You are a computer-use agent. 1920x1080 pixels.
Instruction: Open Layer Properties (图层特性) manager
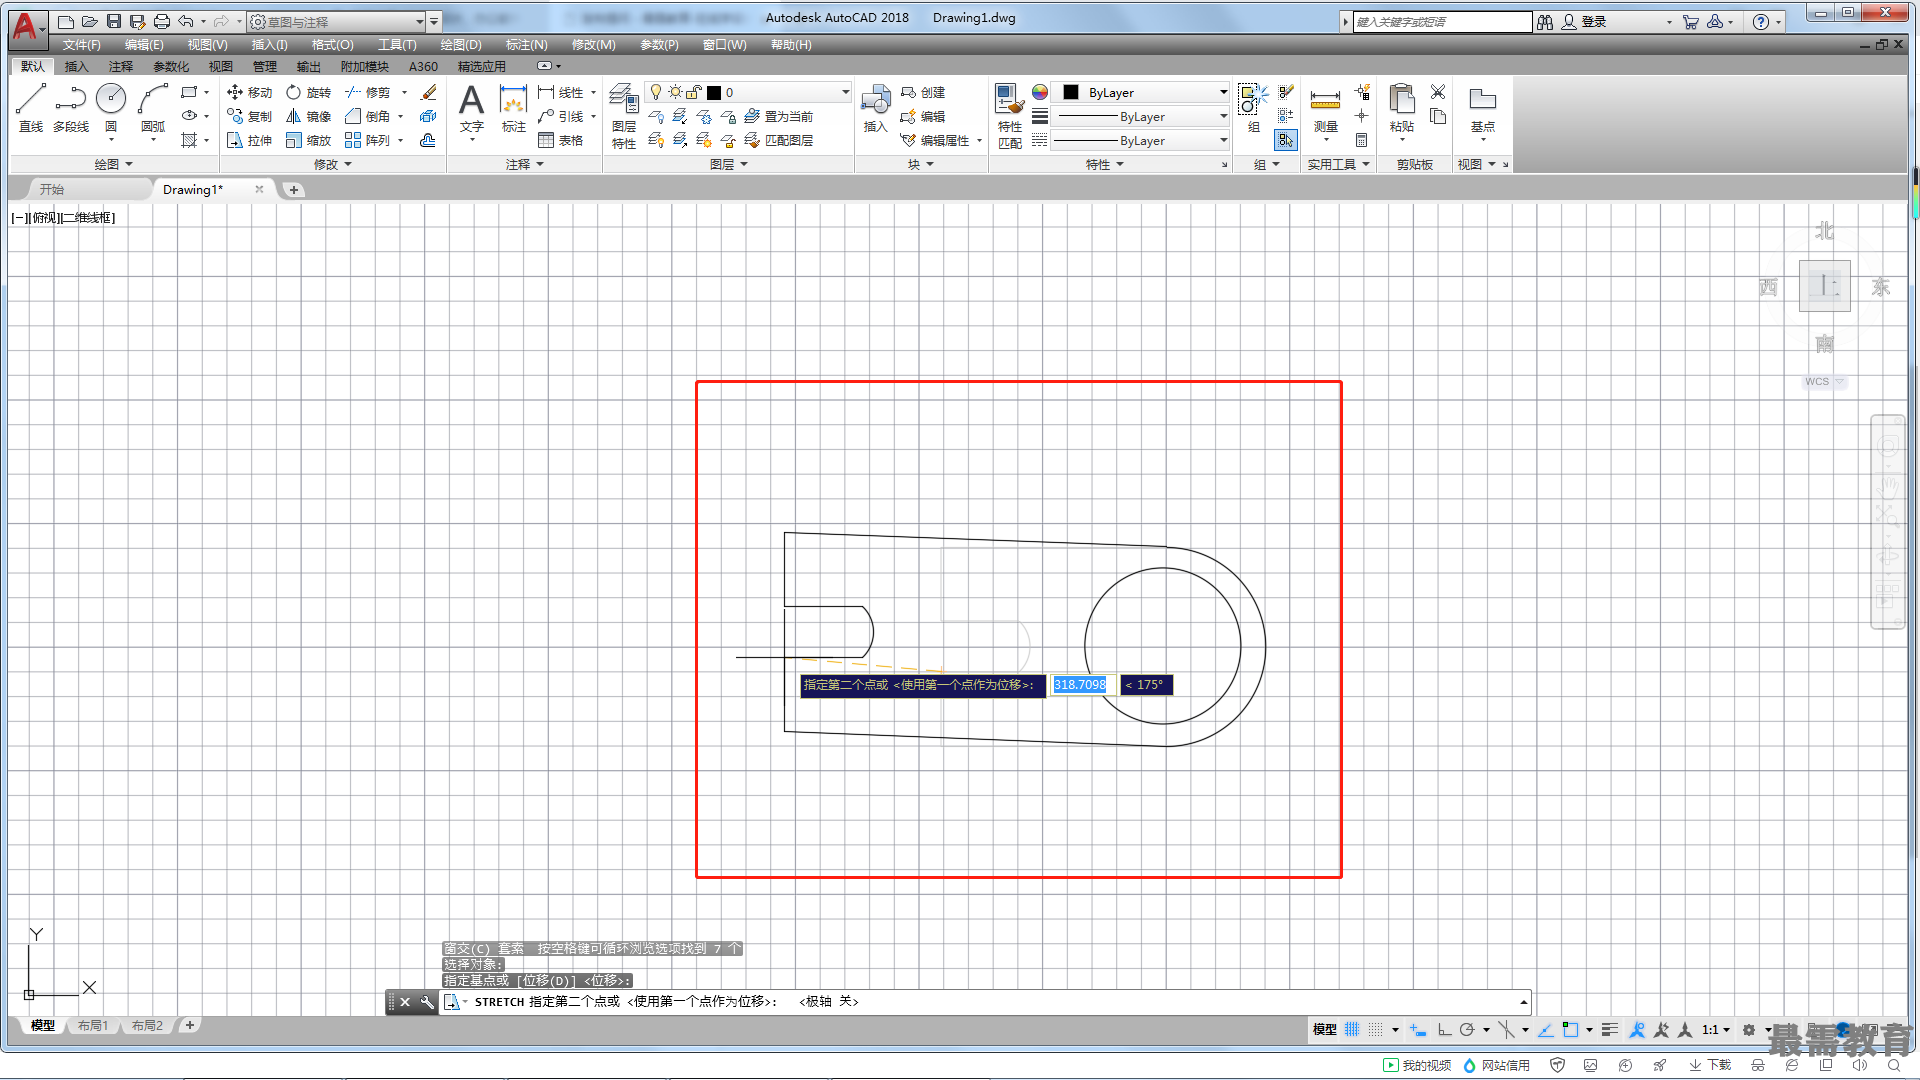click(624, 116)
